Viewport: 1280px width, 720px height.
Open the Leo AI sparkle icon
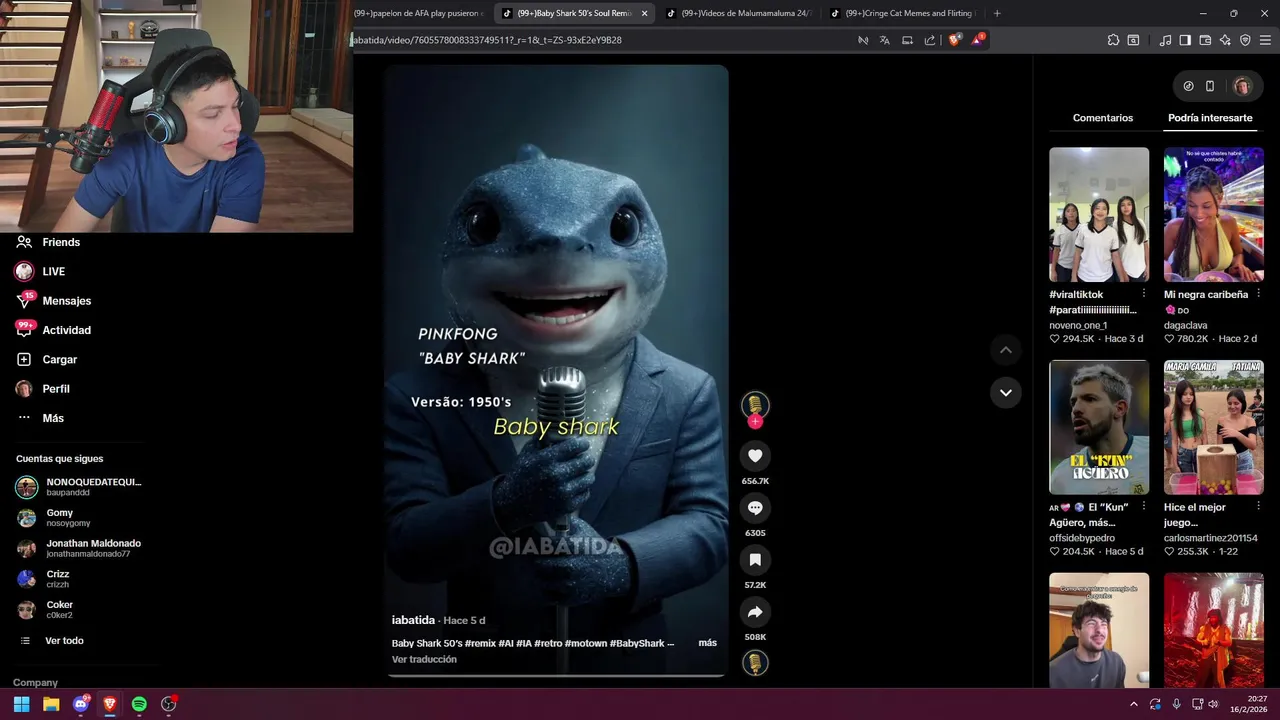(x=1225, y=40)
